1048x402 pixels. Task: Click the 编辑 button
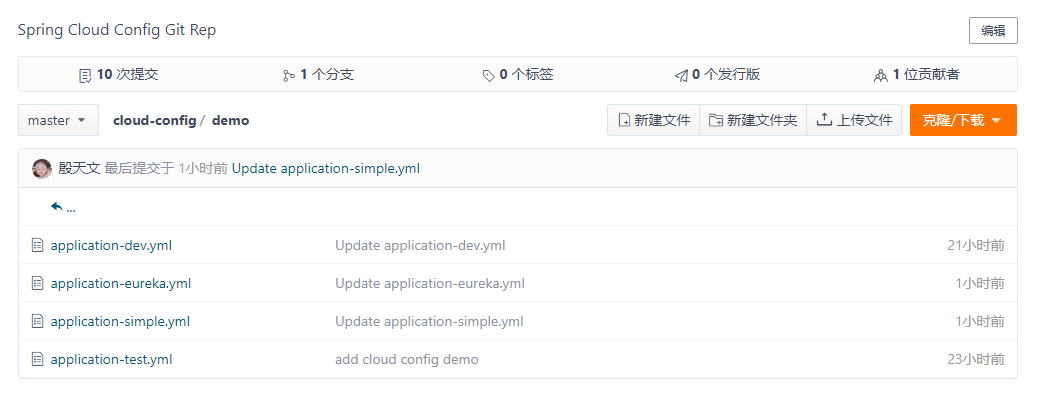992,31
